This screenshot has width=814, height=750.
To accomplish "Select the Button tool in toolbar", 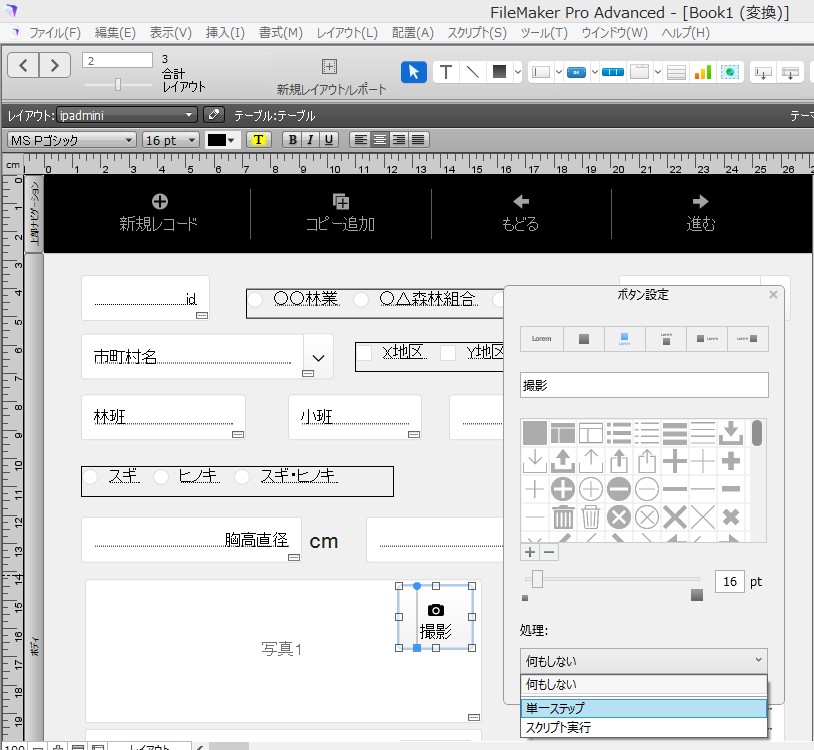I will [576, 72].
